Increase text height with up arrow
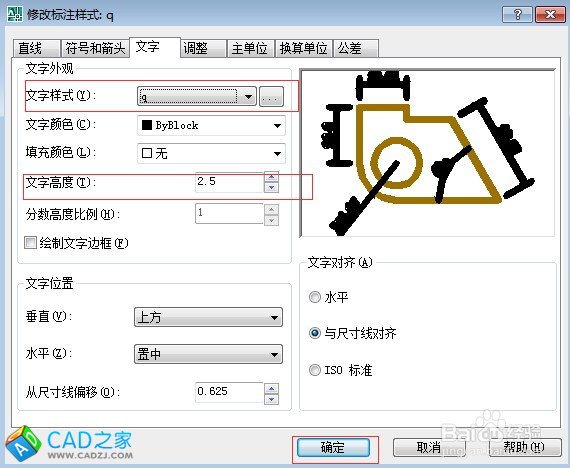The height and width of the screenshot is (468, 570). coord(272,177)
